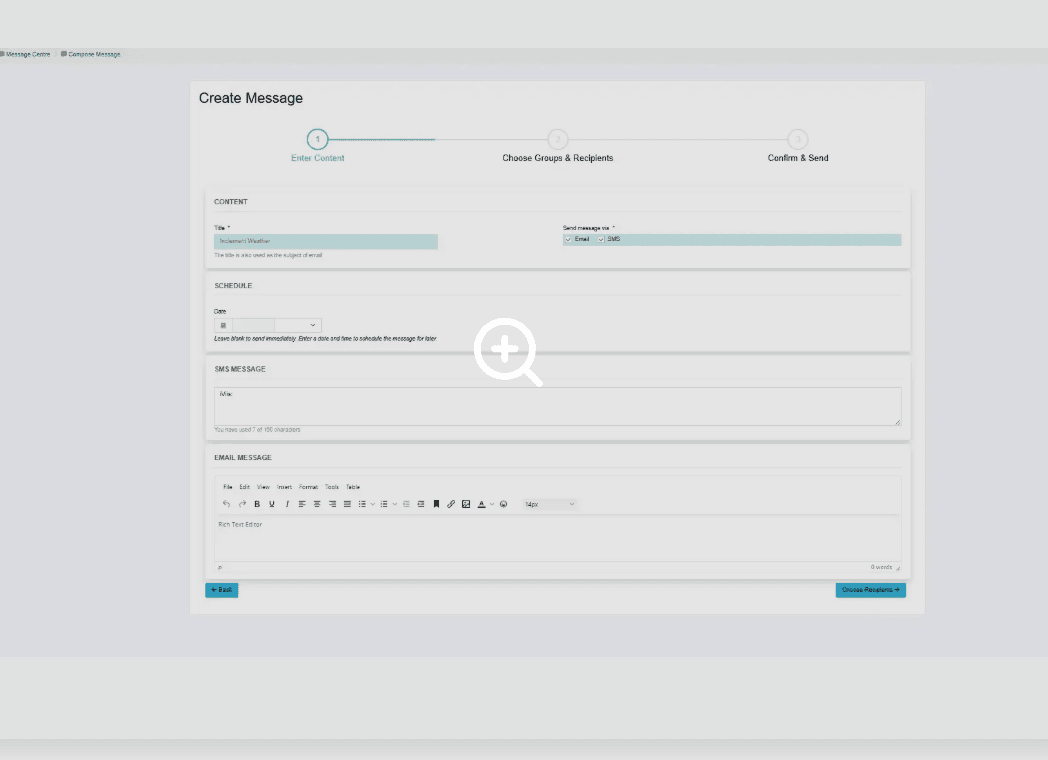
Task: Open the Compose Message breadcrumb link
Action: [94, 54]
